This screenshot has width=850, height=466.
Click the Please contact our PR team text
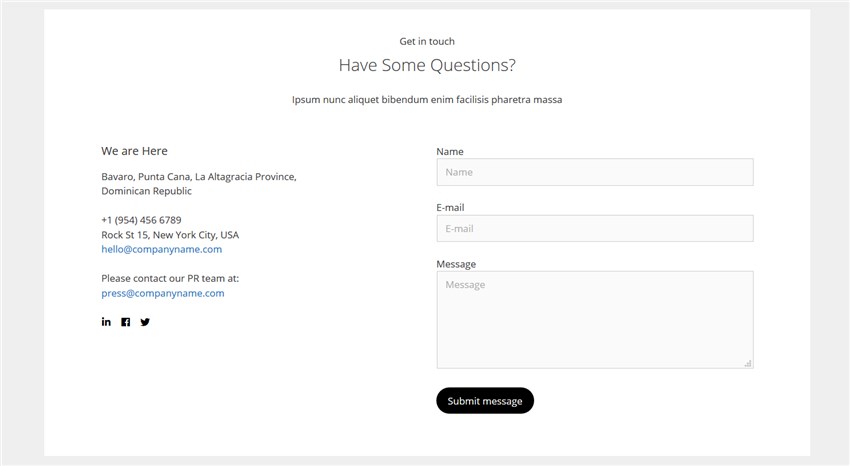170,279
